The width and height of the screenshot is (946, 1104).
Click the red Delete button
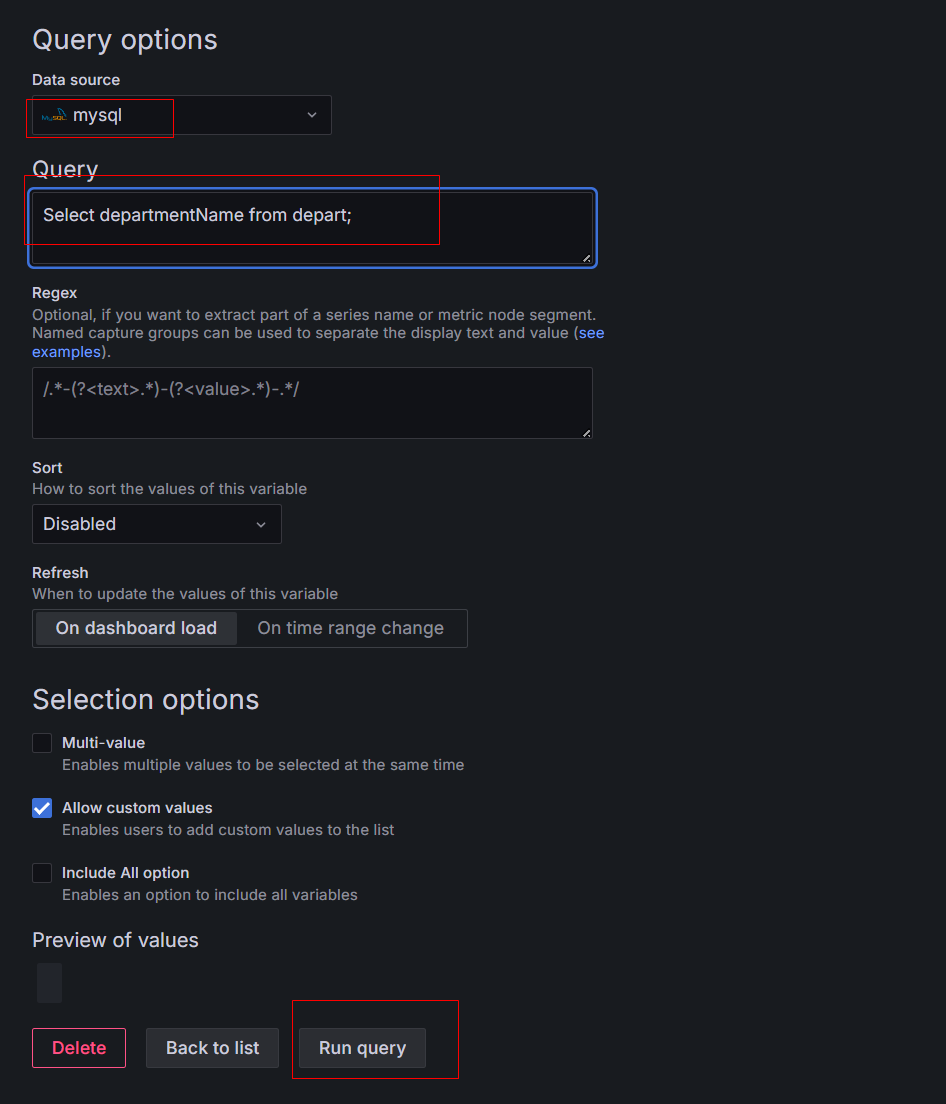coord(79,1048)
